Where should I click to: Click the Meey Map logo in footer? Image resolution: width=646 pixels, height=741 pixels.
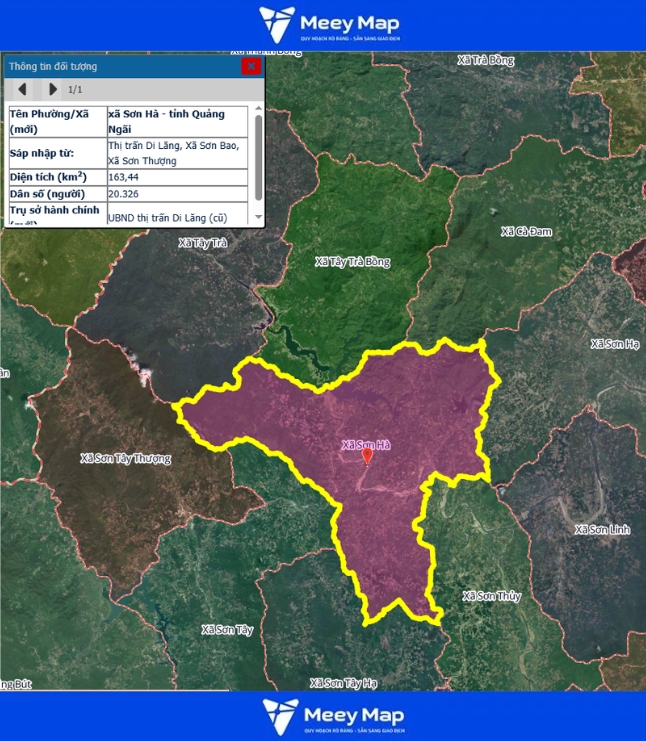click(323, 716)
